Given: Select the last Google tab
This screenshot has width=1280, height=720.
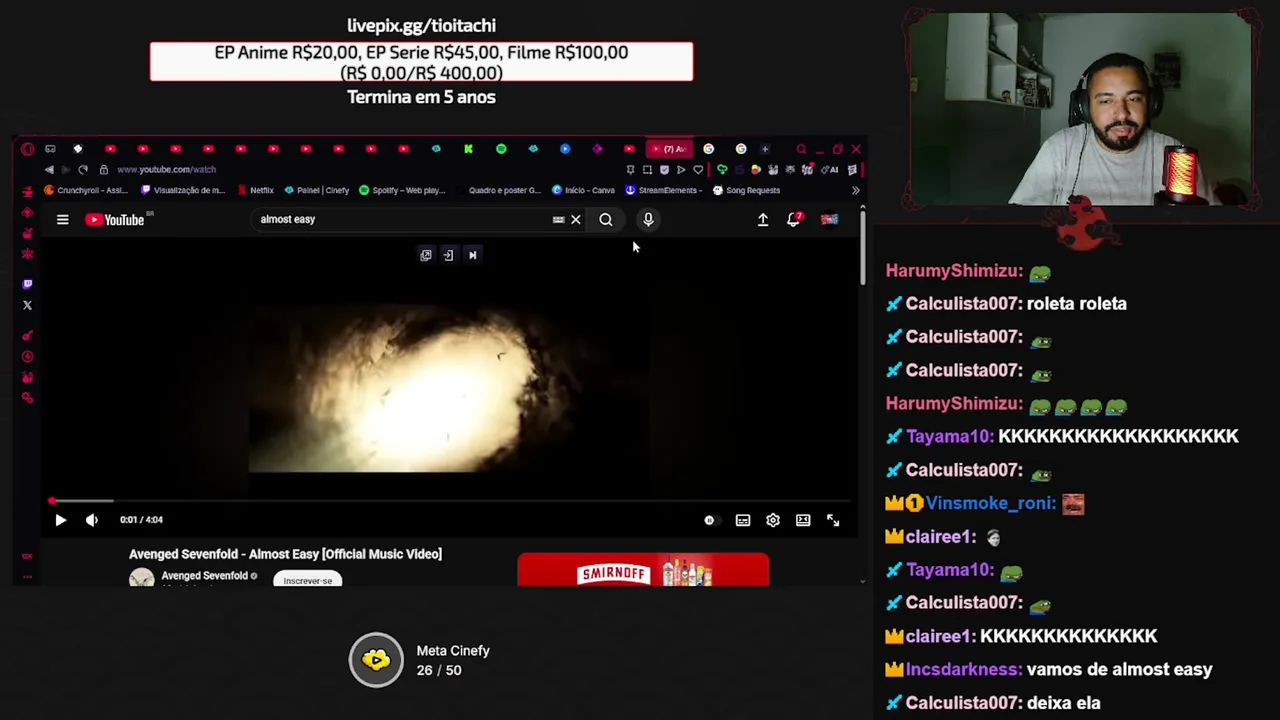Looking at the screenshot, I should click(x=741, y=149).
